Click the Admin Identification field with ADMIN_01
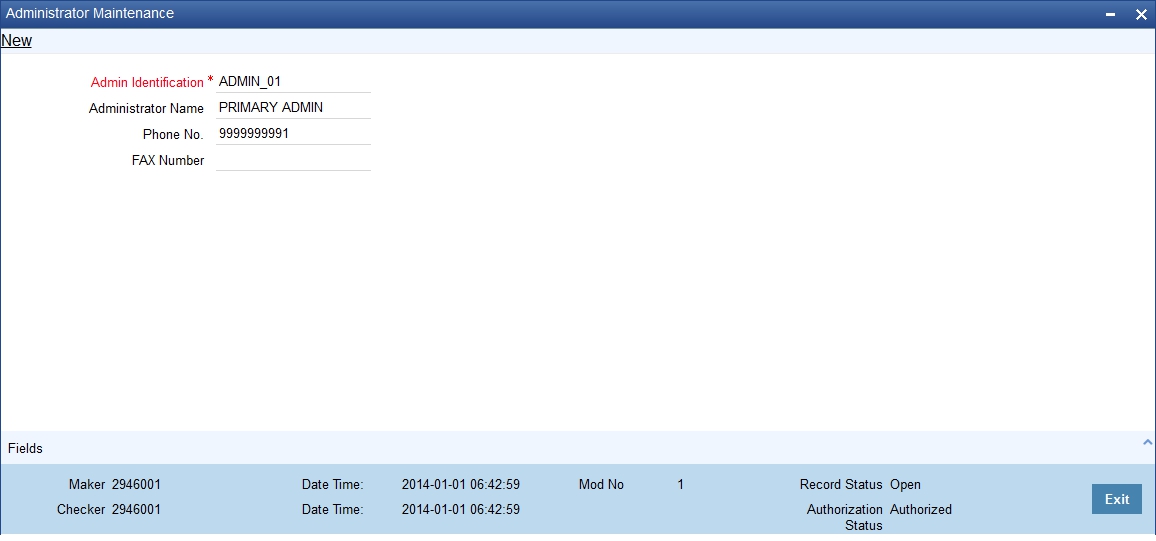 tap(293, 82)
